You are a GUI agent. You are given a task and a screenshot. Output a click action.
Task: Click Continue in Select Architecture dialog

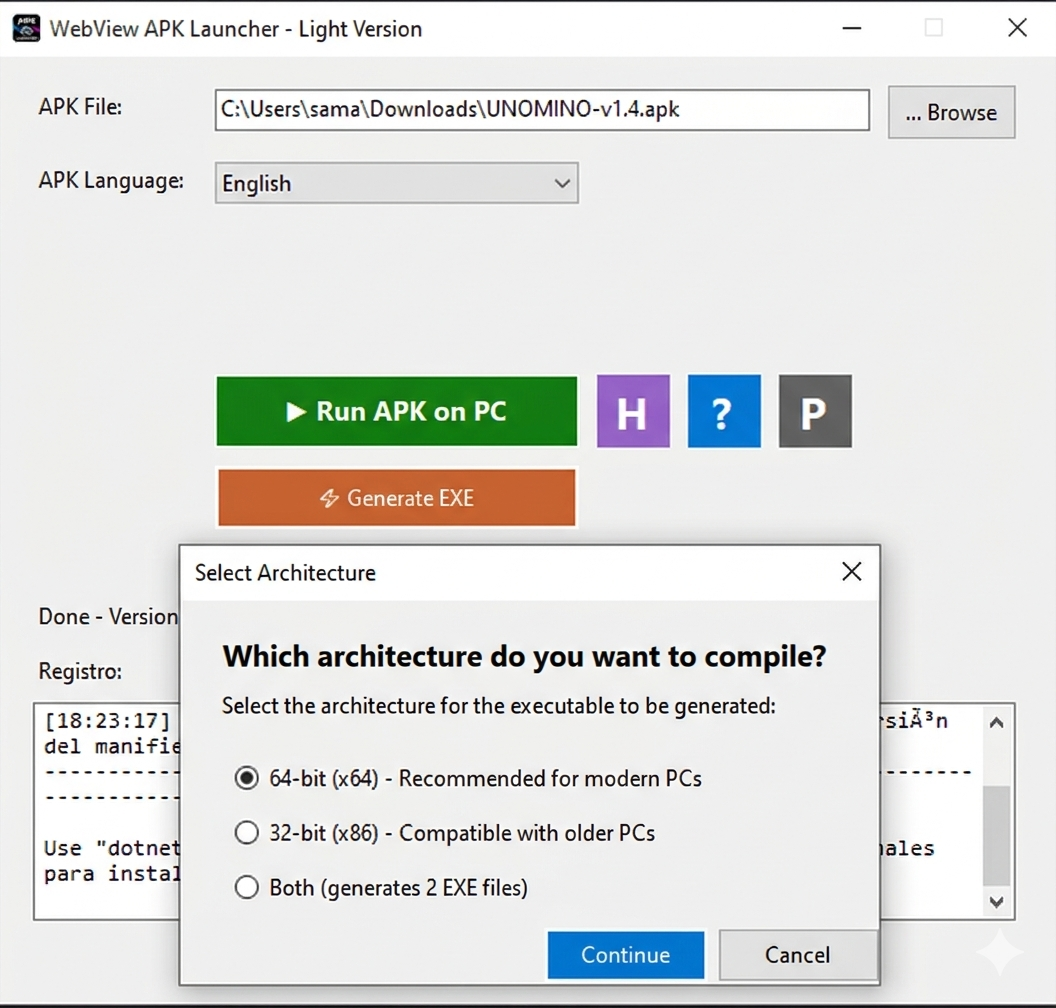click(626, 955)
